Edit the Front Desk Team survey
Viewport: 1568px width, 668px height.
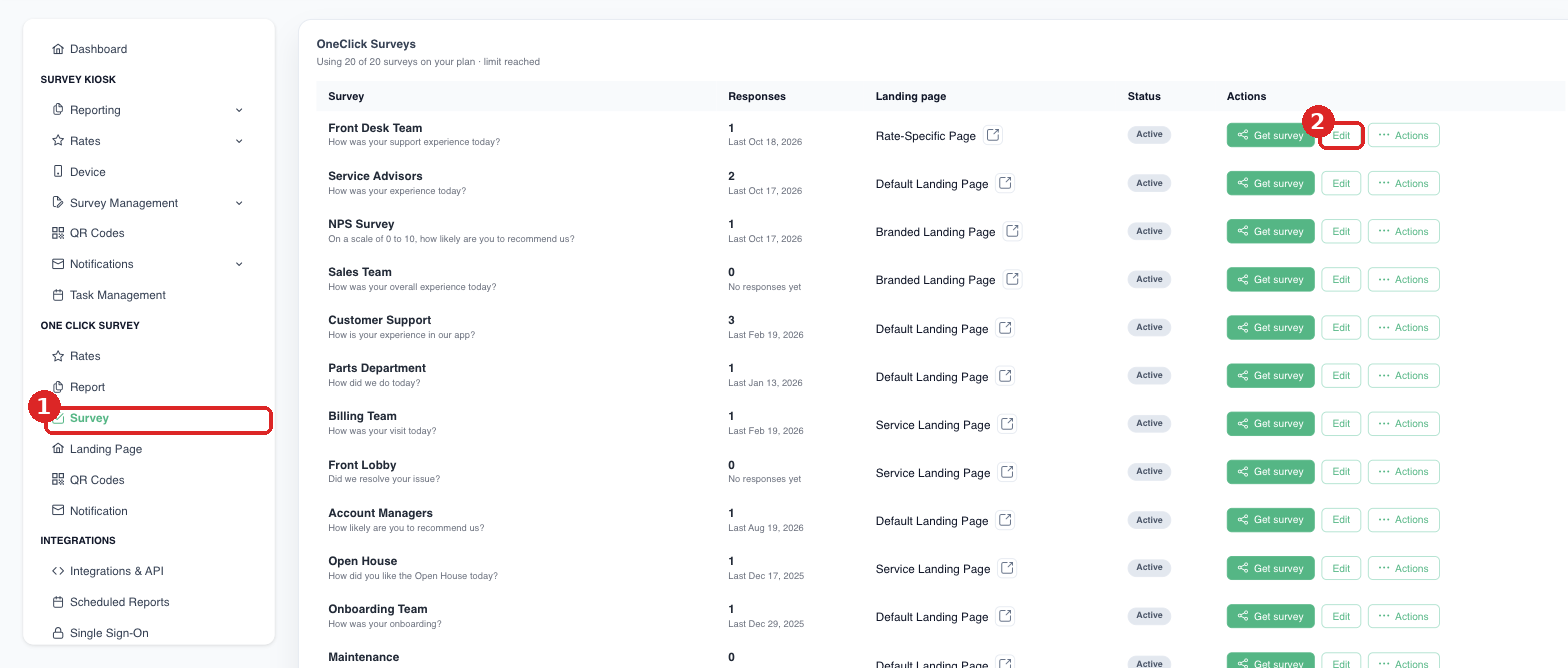tap(1341, 135)
